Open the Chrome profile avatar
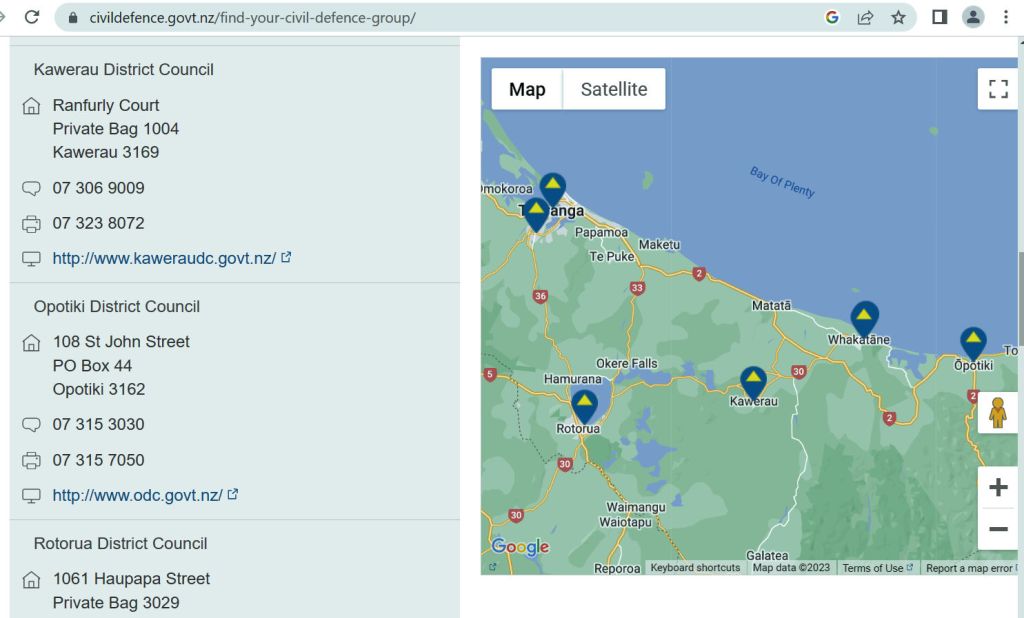Image resolution: width=1024 pixels, height=618 pixels. (973, 17)
